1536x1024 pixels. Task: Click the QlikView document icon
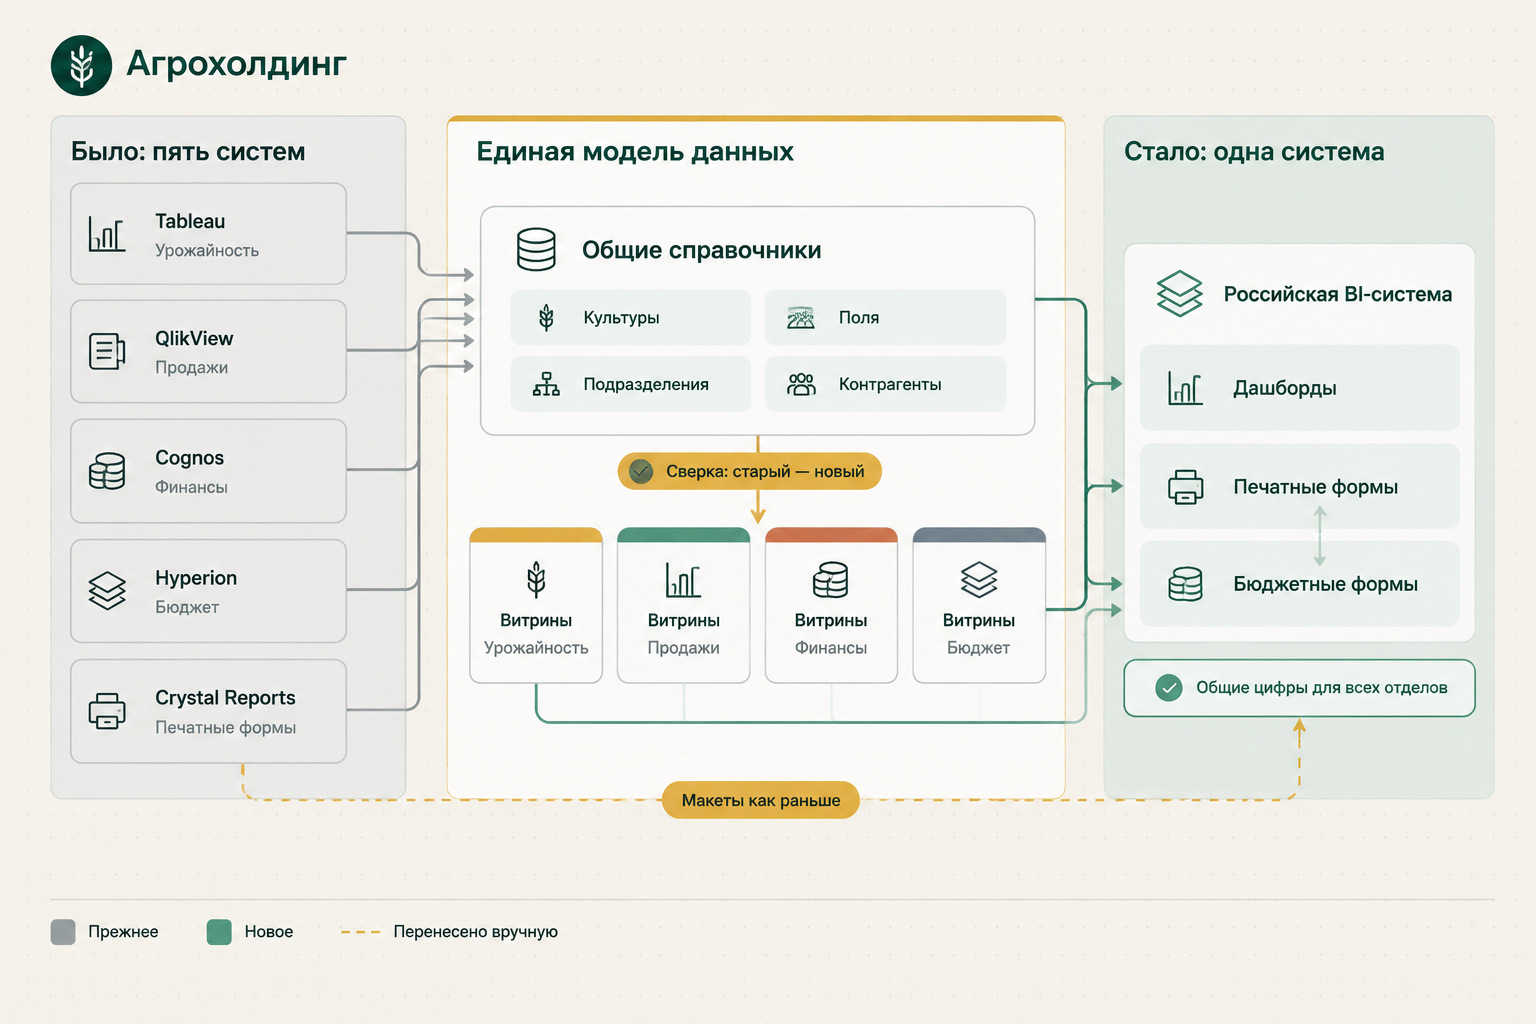(107, 351)
